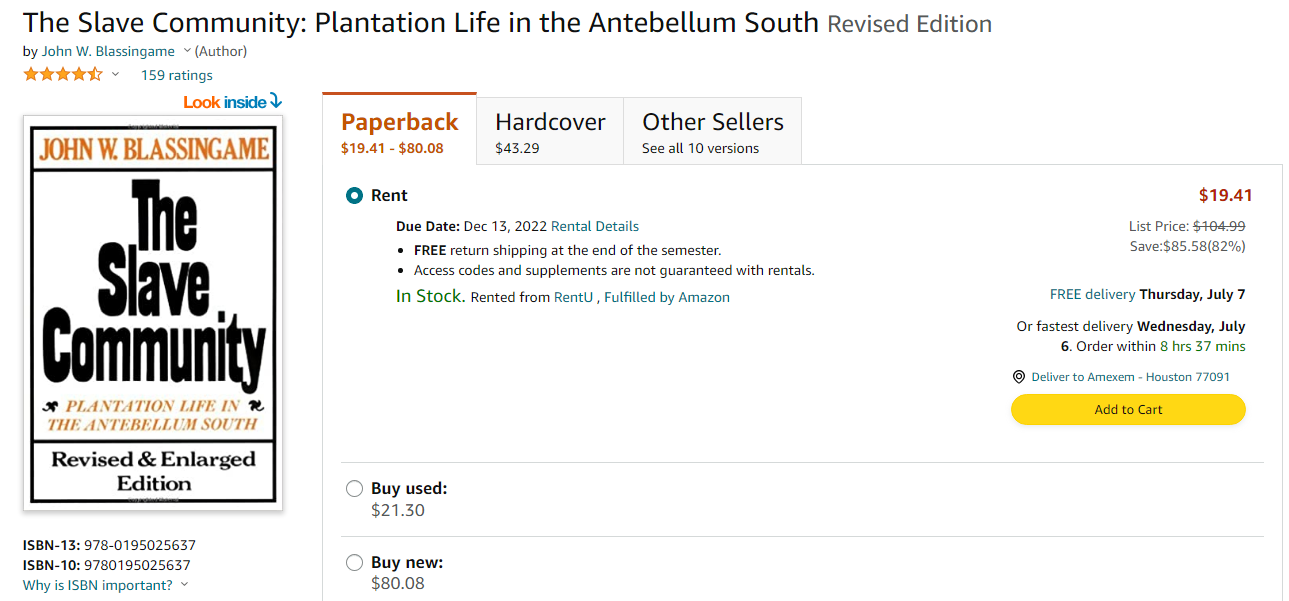Select the Buy new radio option
1289x601 pixels.
354,563
